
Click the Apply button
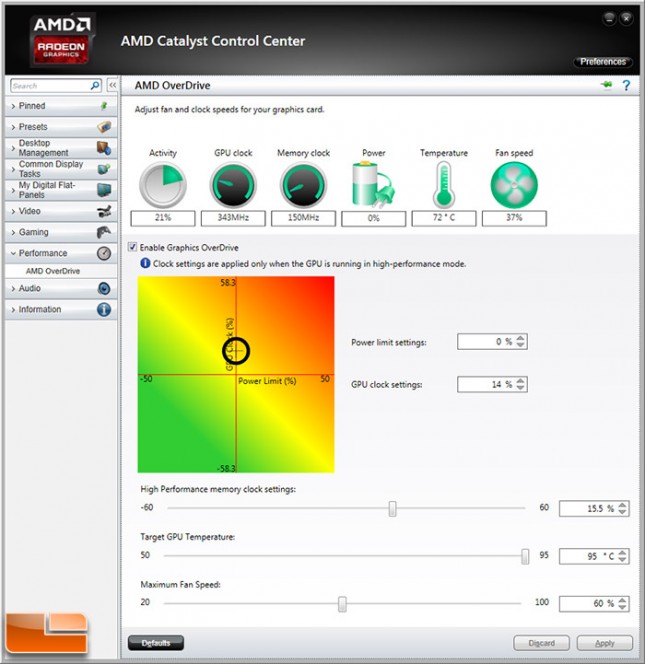[x=604, y=643]
